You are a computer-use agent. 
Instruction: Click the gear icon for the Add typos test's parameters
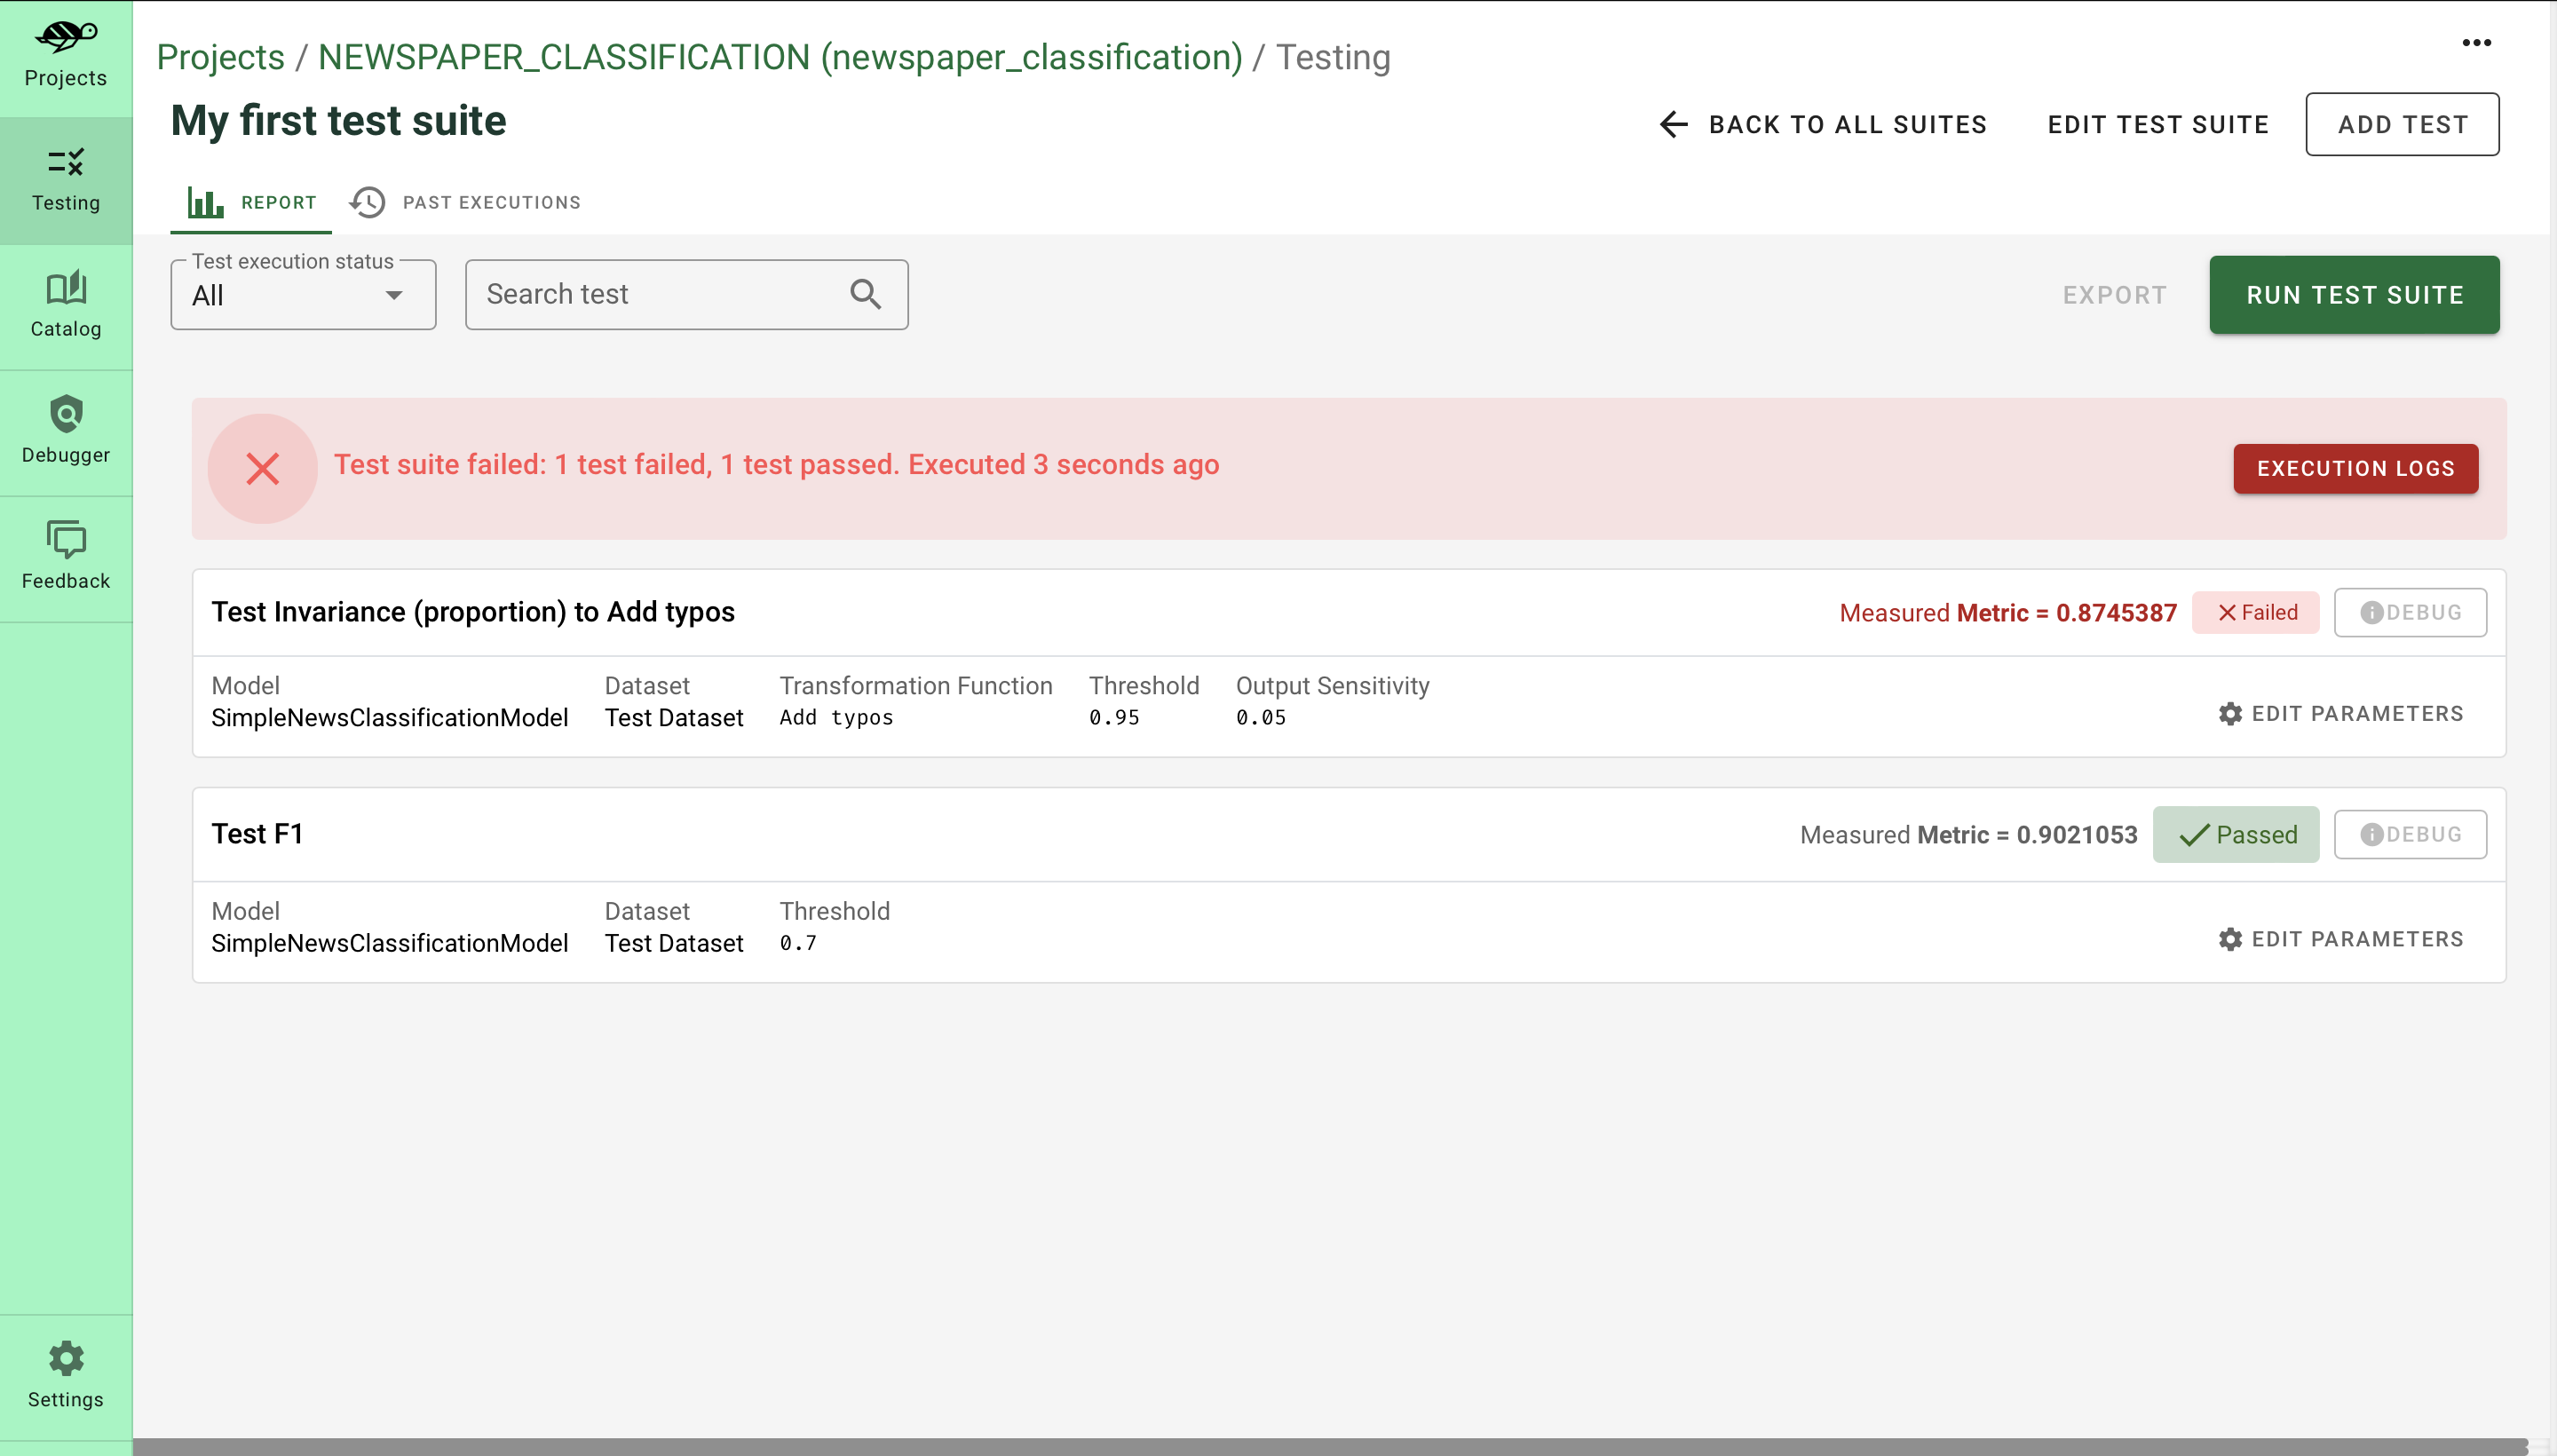(2229, 714)
